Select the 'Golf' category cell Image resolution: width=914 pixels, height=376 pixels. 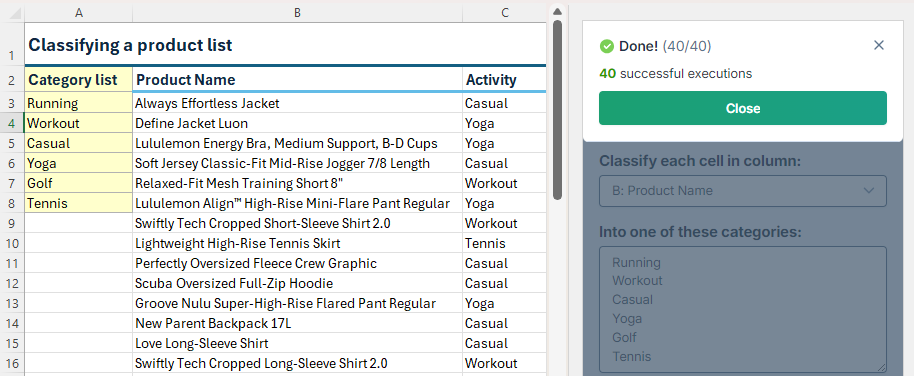(x=79, y=183)
